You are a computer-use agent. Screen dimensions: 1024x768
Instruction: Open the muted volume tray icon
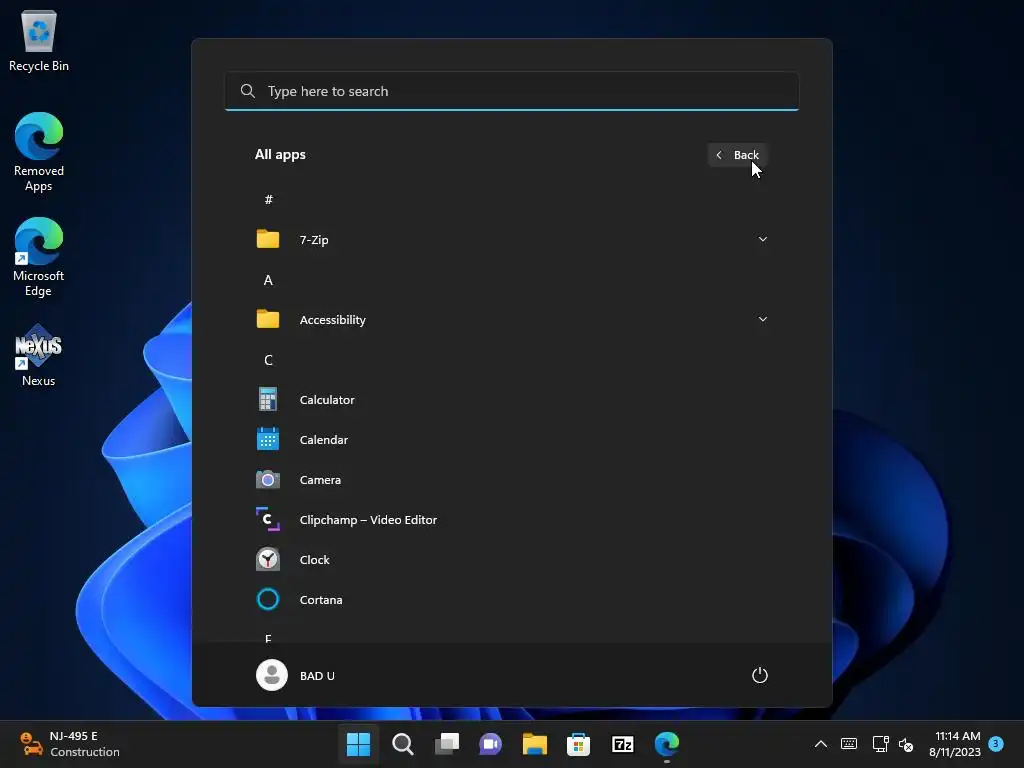coord(906,744)
